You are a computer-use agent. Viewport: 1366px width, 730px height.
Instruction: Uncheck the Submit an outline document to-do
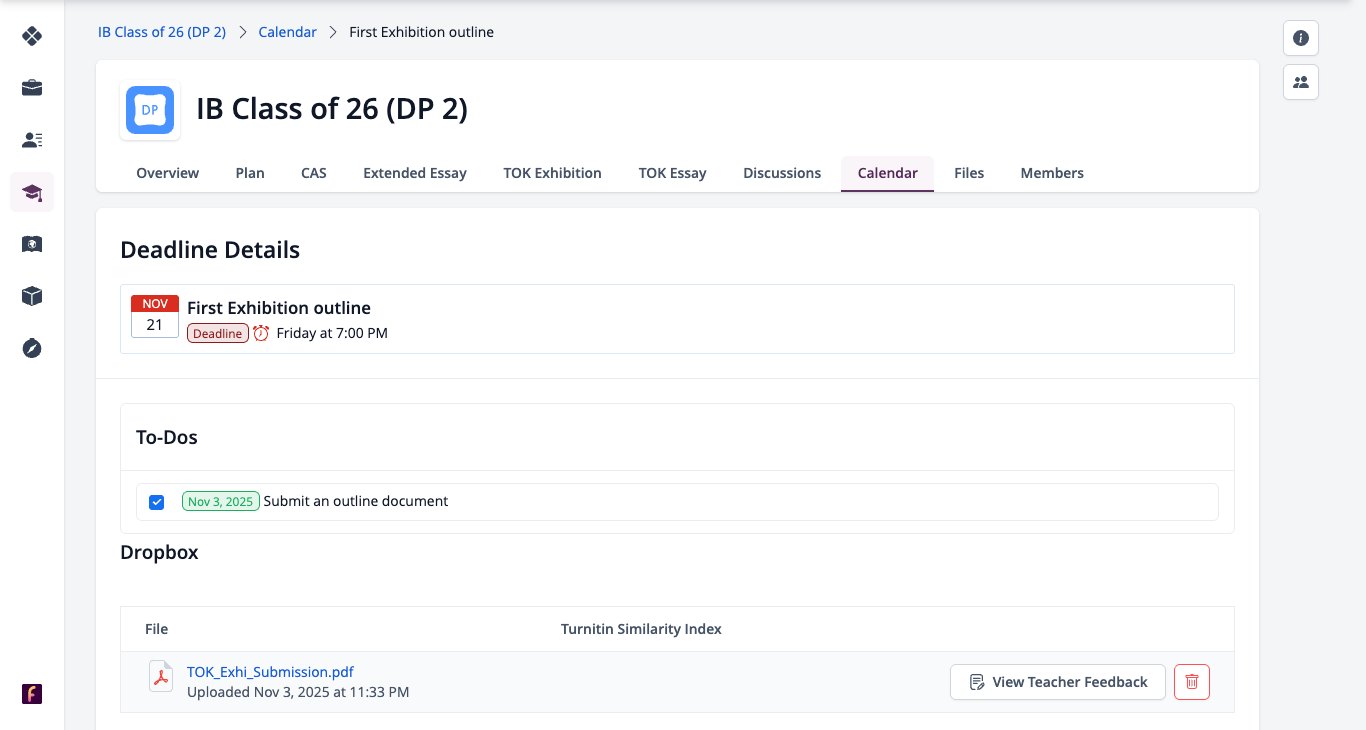coord(156,502)
